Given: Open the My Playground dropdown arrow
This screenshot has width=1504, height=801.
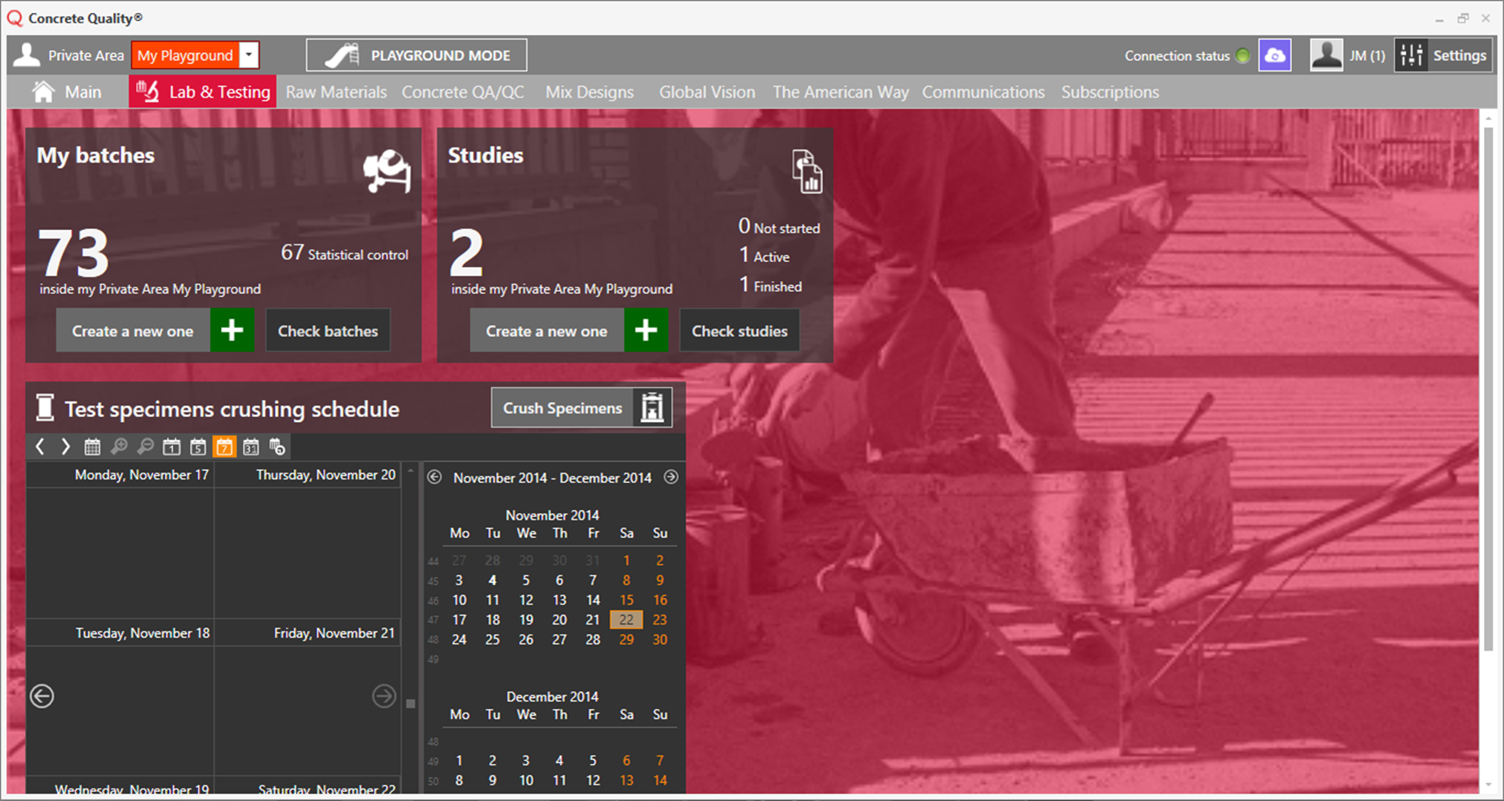Looking at the screenshot, I should click(249, 56).
